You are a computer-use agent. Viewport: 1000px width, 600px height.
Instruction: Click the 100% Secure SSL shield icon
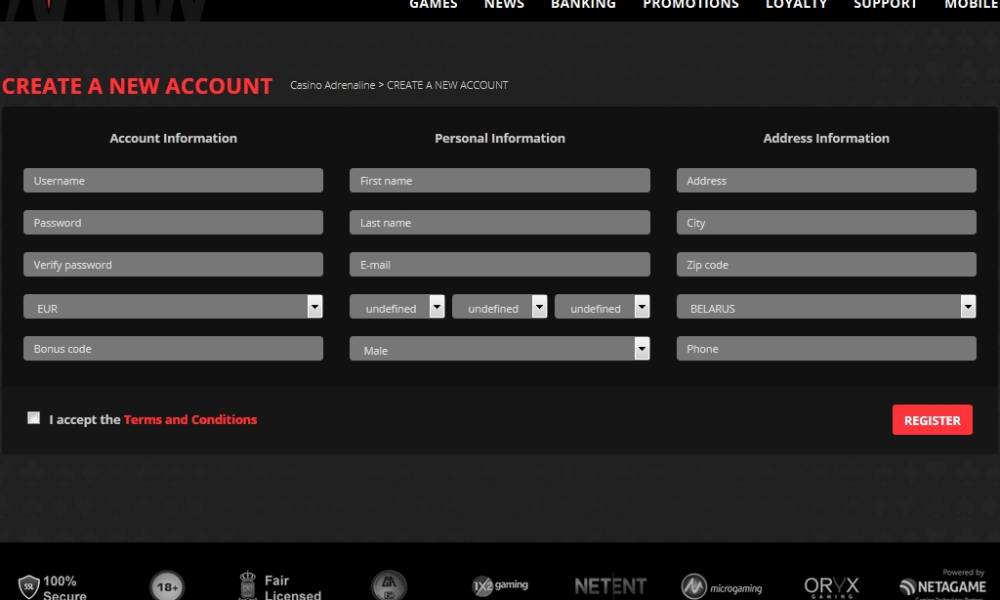coord(28,587)
